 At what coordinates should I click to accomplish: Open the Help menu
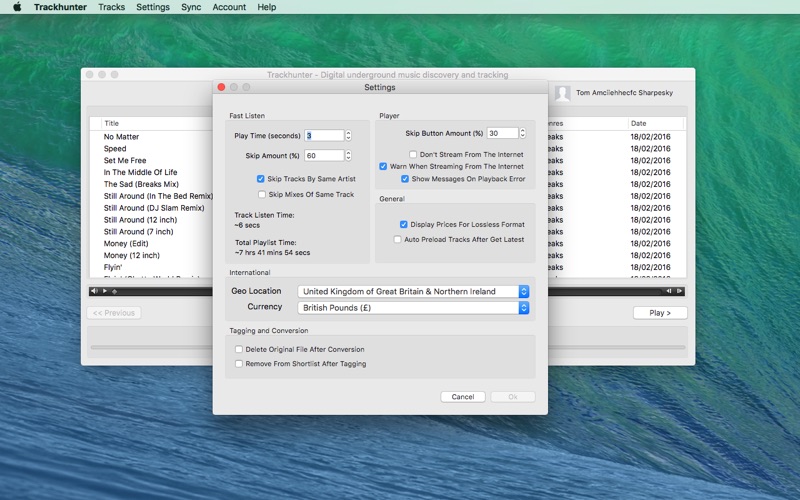266,7
